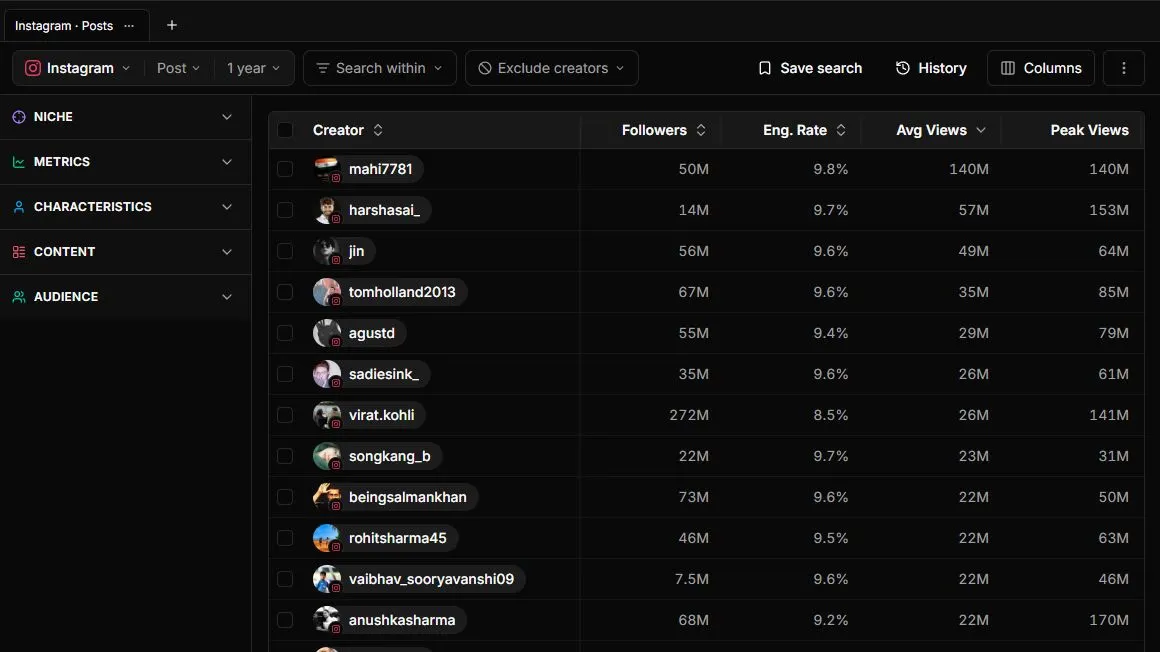Open the 1 year timeframe dropdown
Screen dimensions: 1160x652
click(254, 68)
